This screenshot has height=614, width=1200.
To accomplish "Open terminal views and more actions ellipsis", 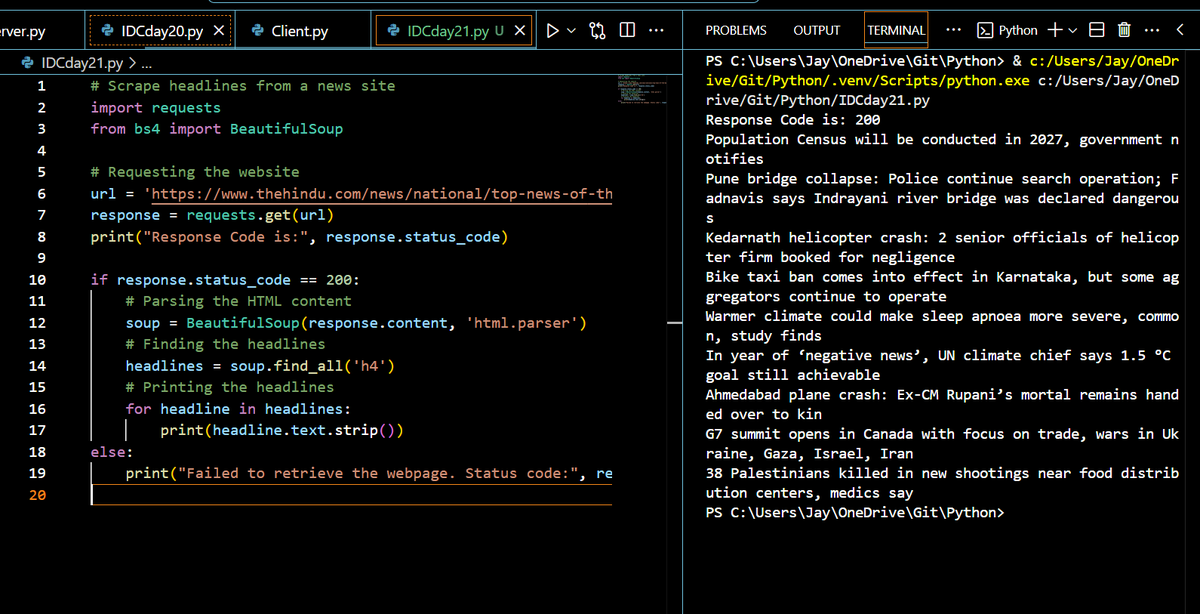I will point(1151,31).
